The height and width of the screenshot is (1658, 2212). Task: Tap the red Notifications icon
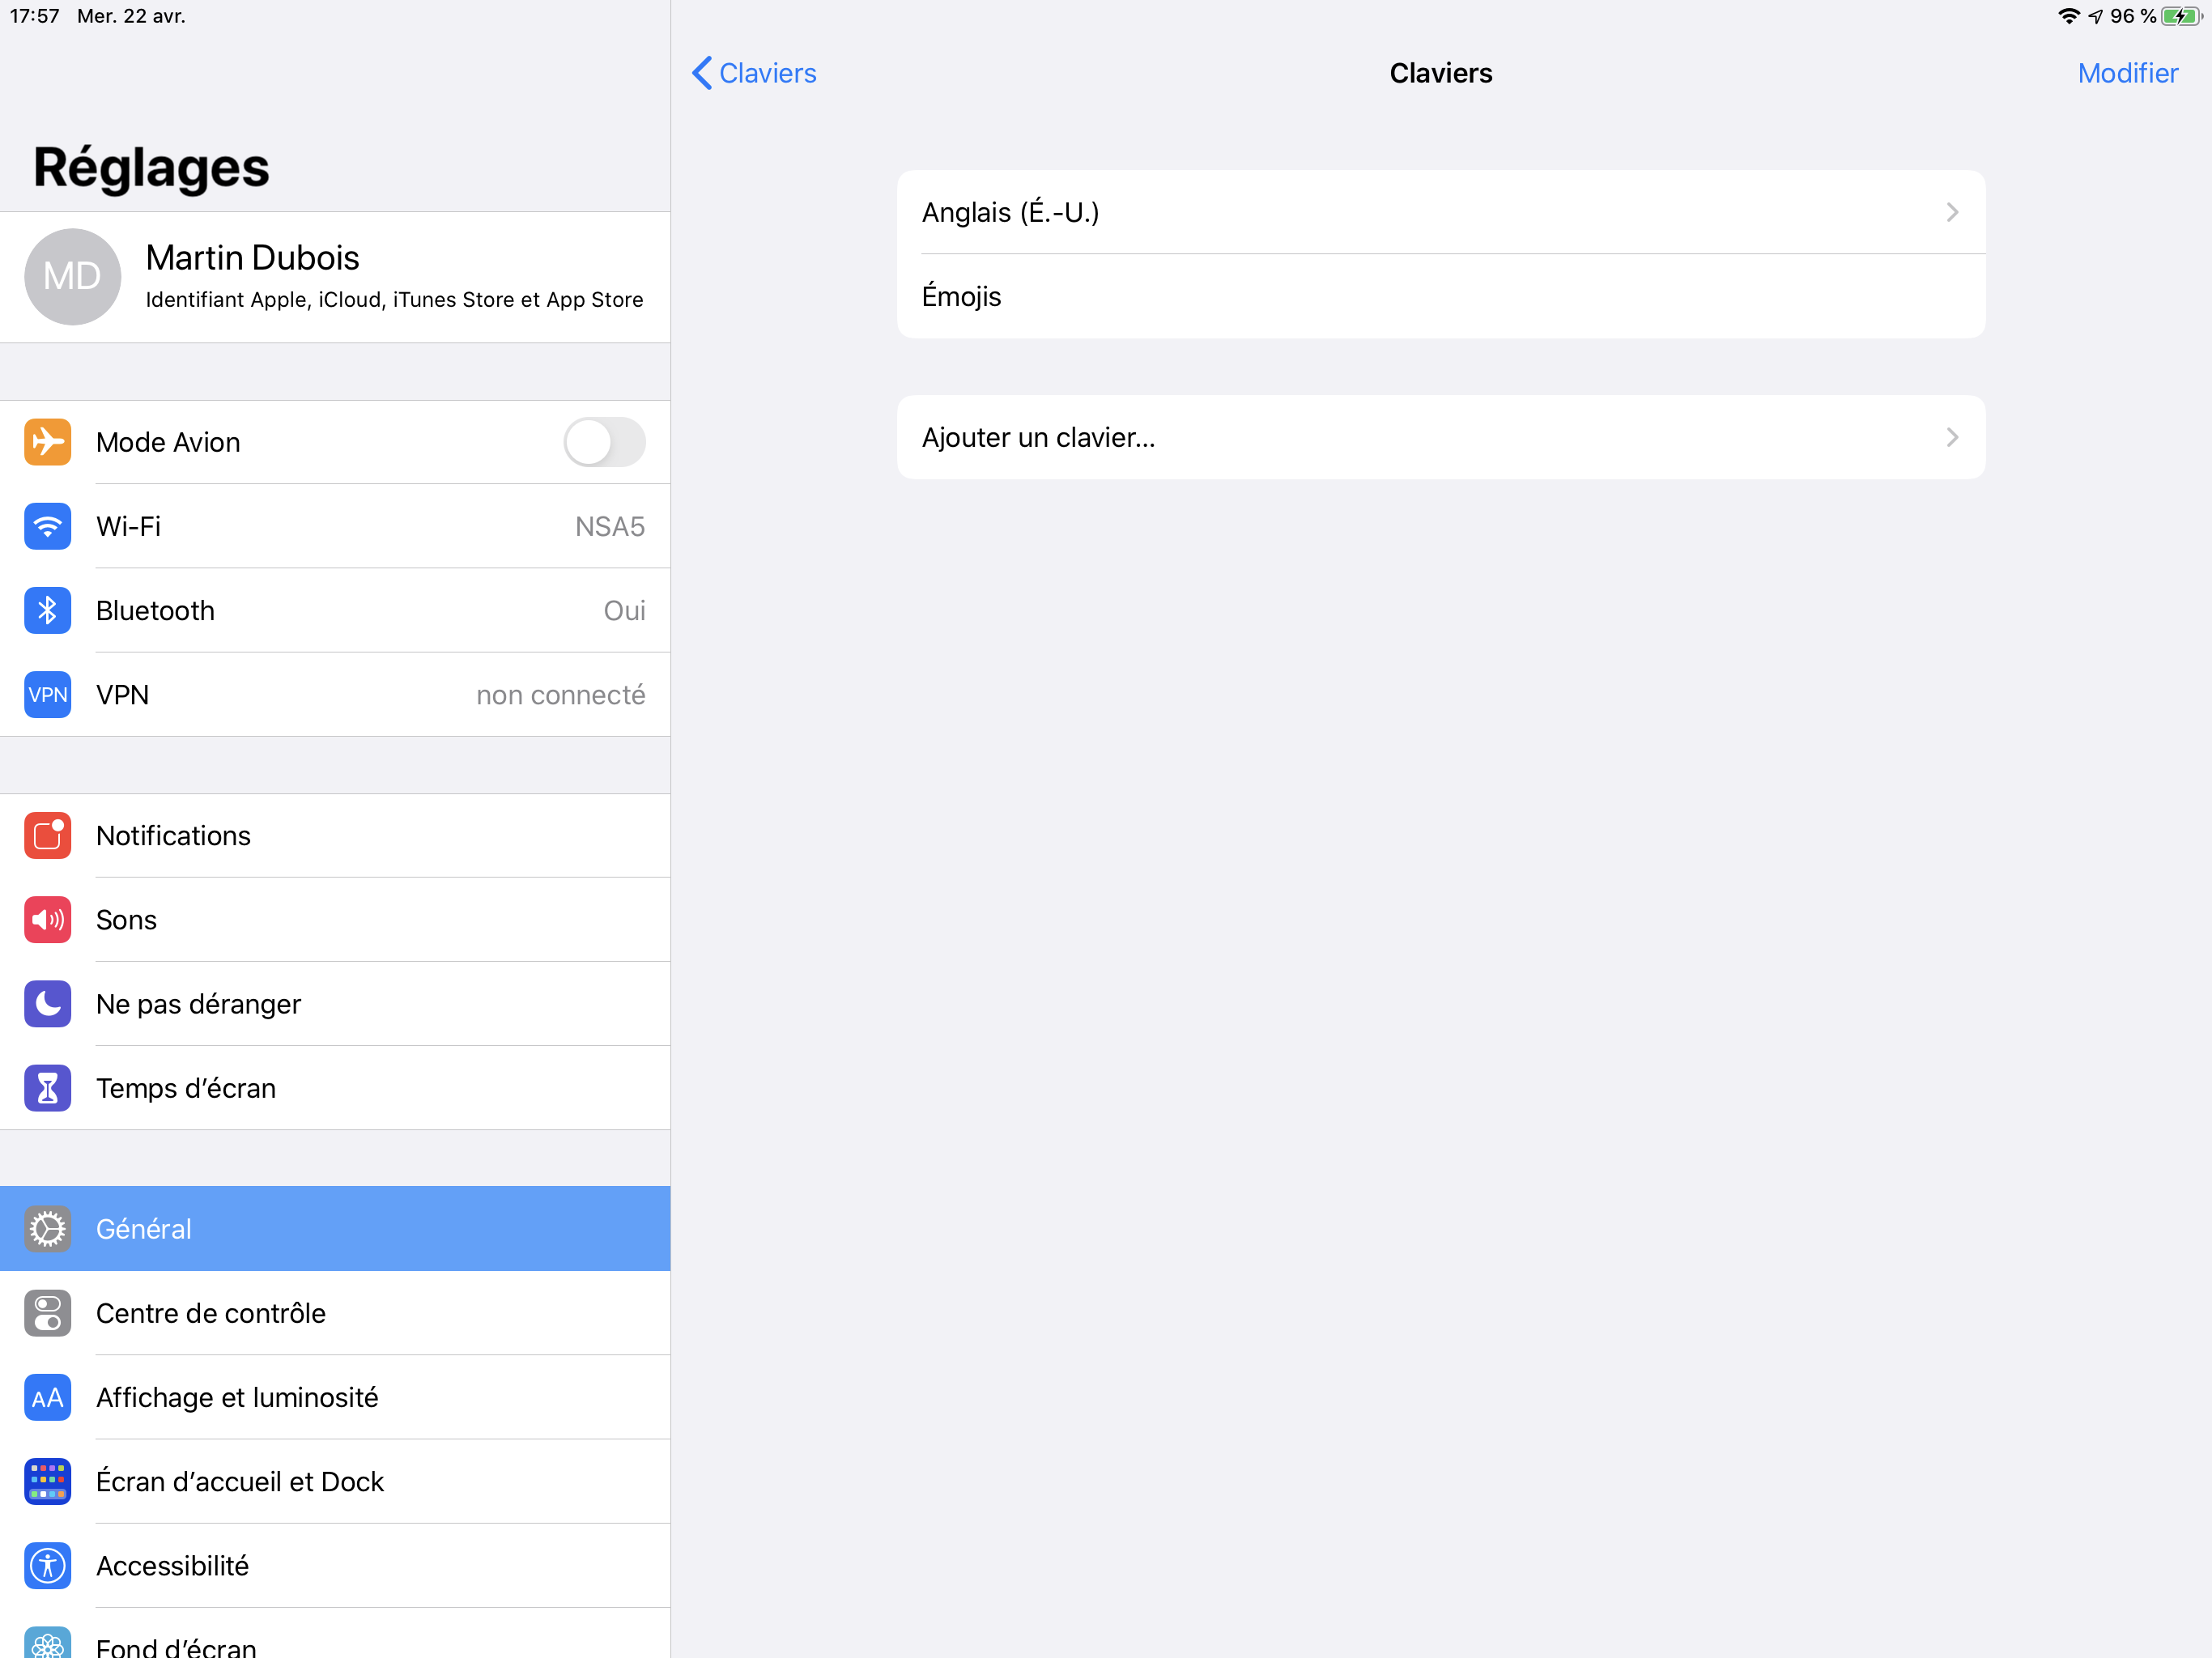pyautogui.click(x=47, y=835)
